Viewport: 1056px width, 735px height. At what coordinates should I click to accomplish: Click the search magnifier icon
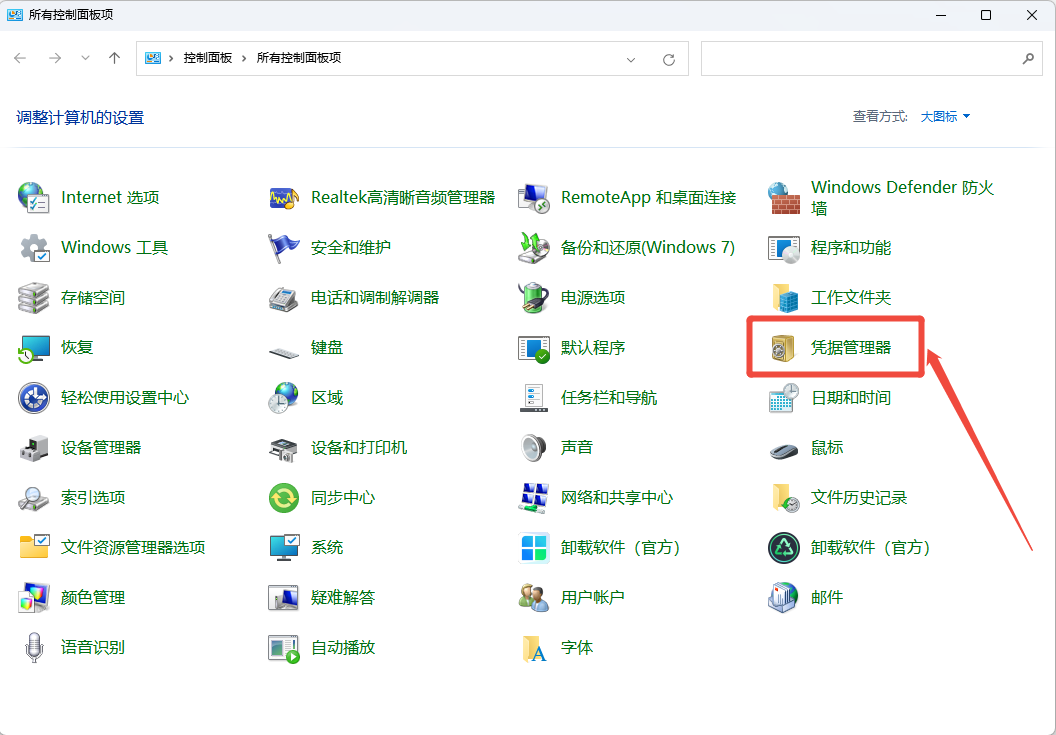pos(1028,59)
